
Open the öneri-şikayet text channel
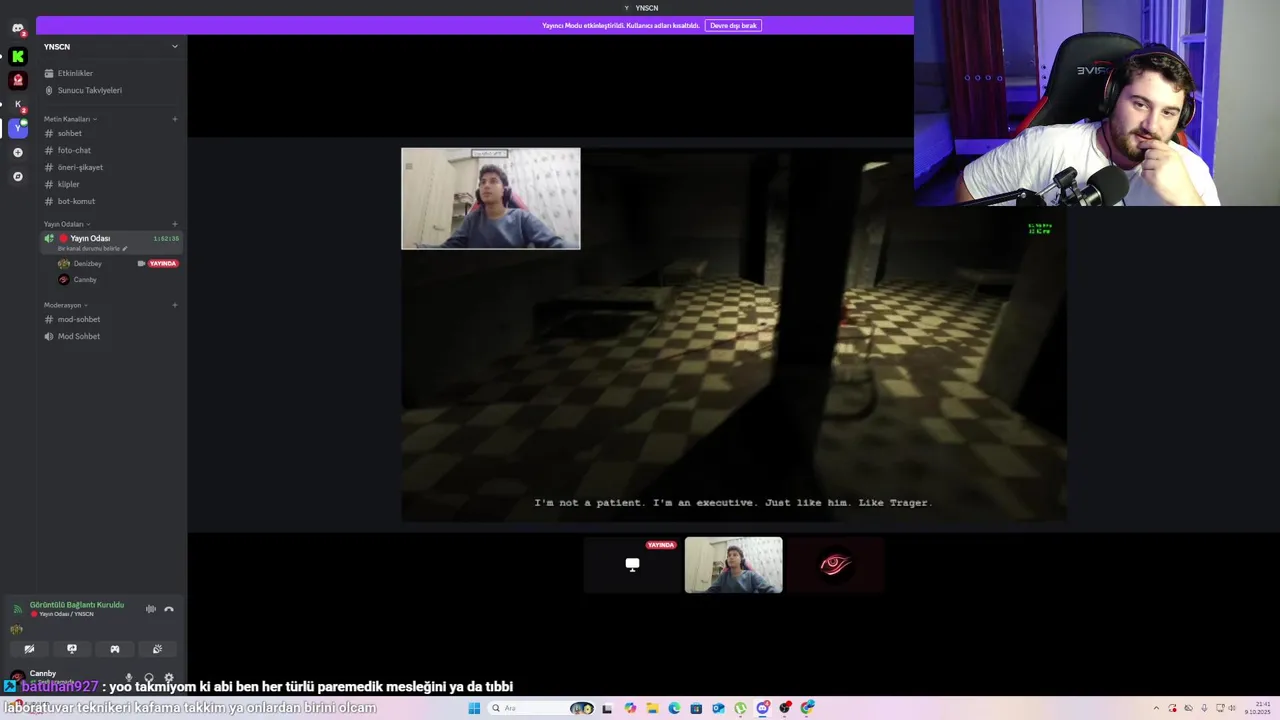(80, 167)
